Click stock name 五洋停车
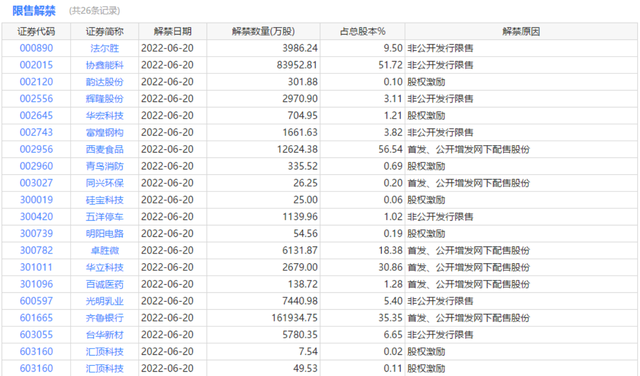Viewport: 640px width, 376px height. [104, 217]
